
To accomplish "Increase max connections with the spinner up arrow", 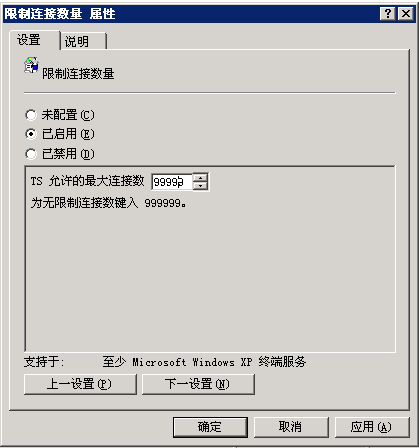I will point(200,178).
